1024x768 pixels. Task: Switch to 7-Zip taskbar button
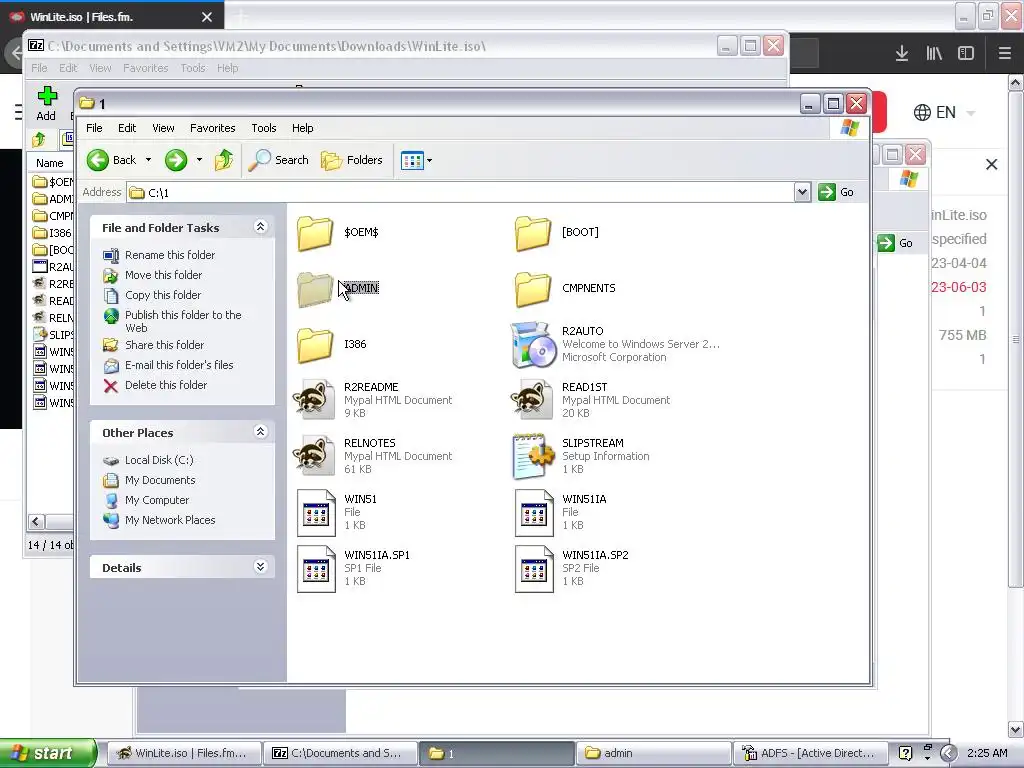point(340,753)
